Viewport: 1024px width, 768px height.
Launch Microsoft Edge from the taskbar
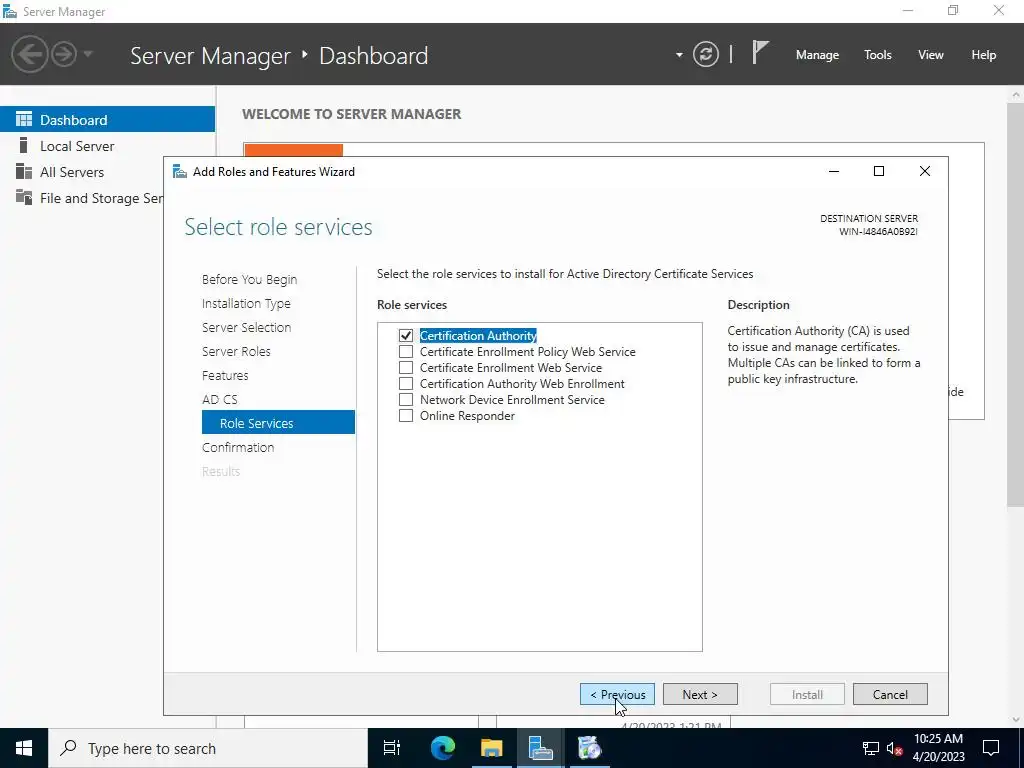coord(442,748)
